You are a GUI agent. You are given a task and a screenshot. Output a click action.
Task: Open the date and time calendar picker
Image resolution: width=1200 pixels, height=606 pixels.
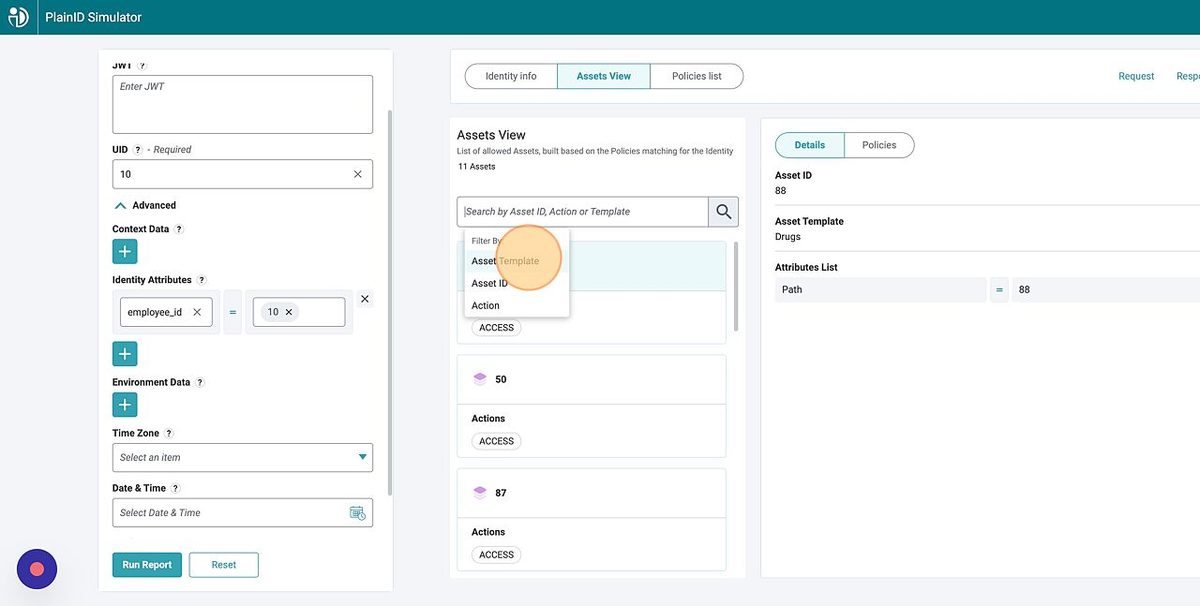[x=357, y=513]
